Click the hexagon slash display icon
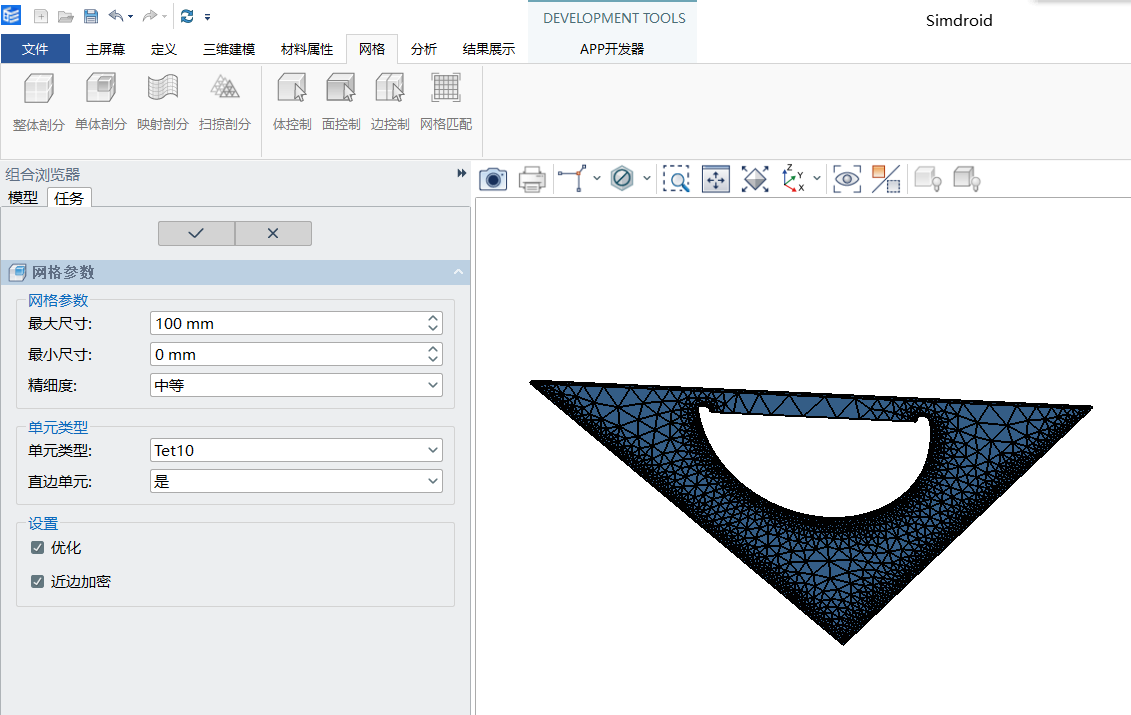Screen dimensions: 1131x715 click(622, 177)
